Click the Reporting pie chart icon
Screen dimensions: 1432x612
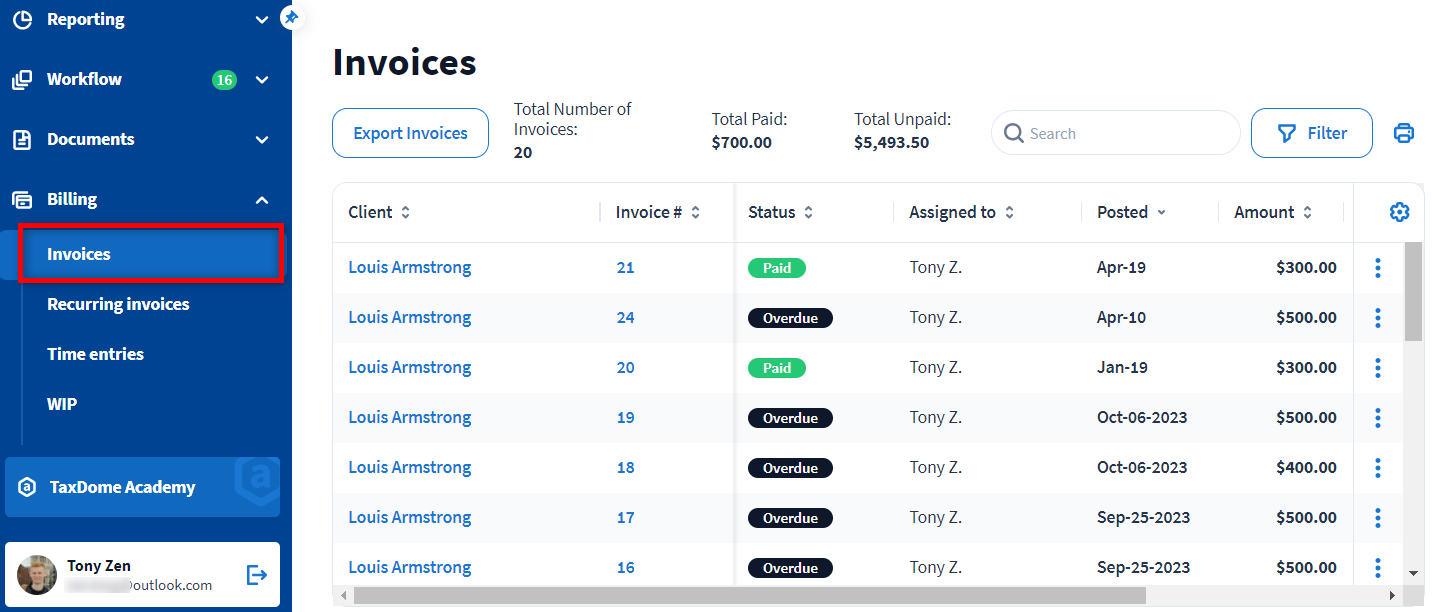[22, 19]
